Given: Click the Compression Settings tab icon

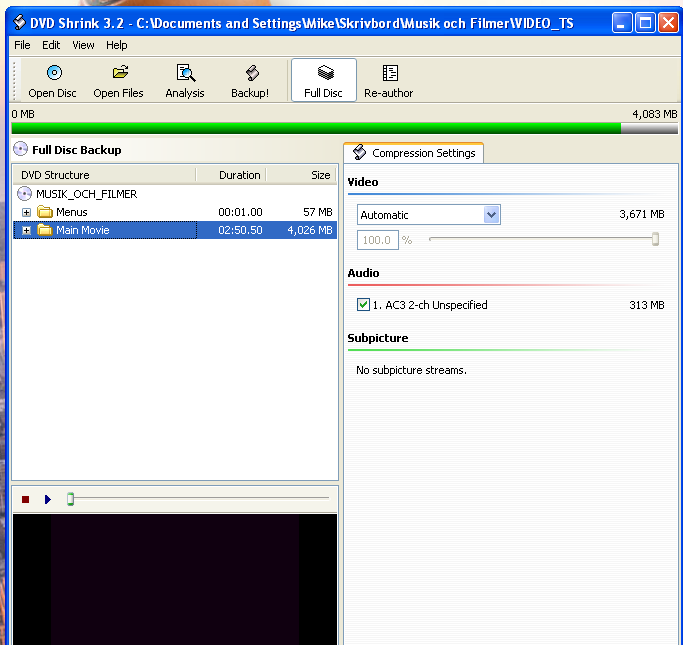Looking at the screenshot, I should click(x=359, y=153).
